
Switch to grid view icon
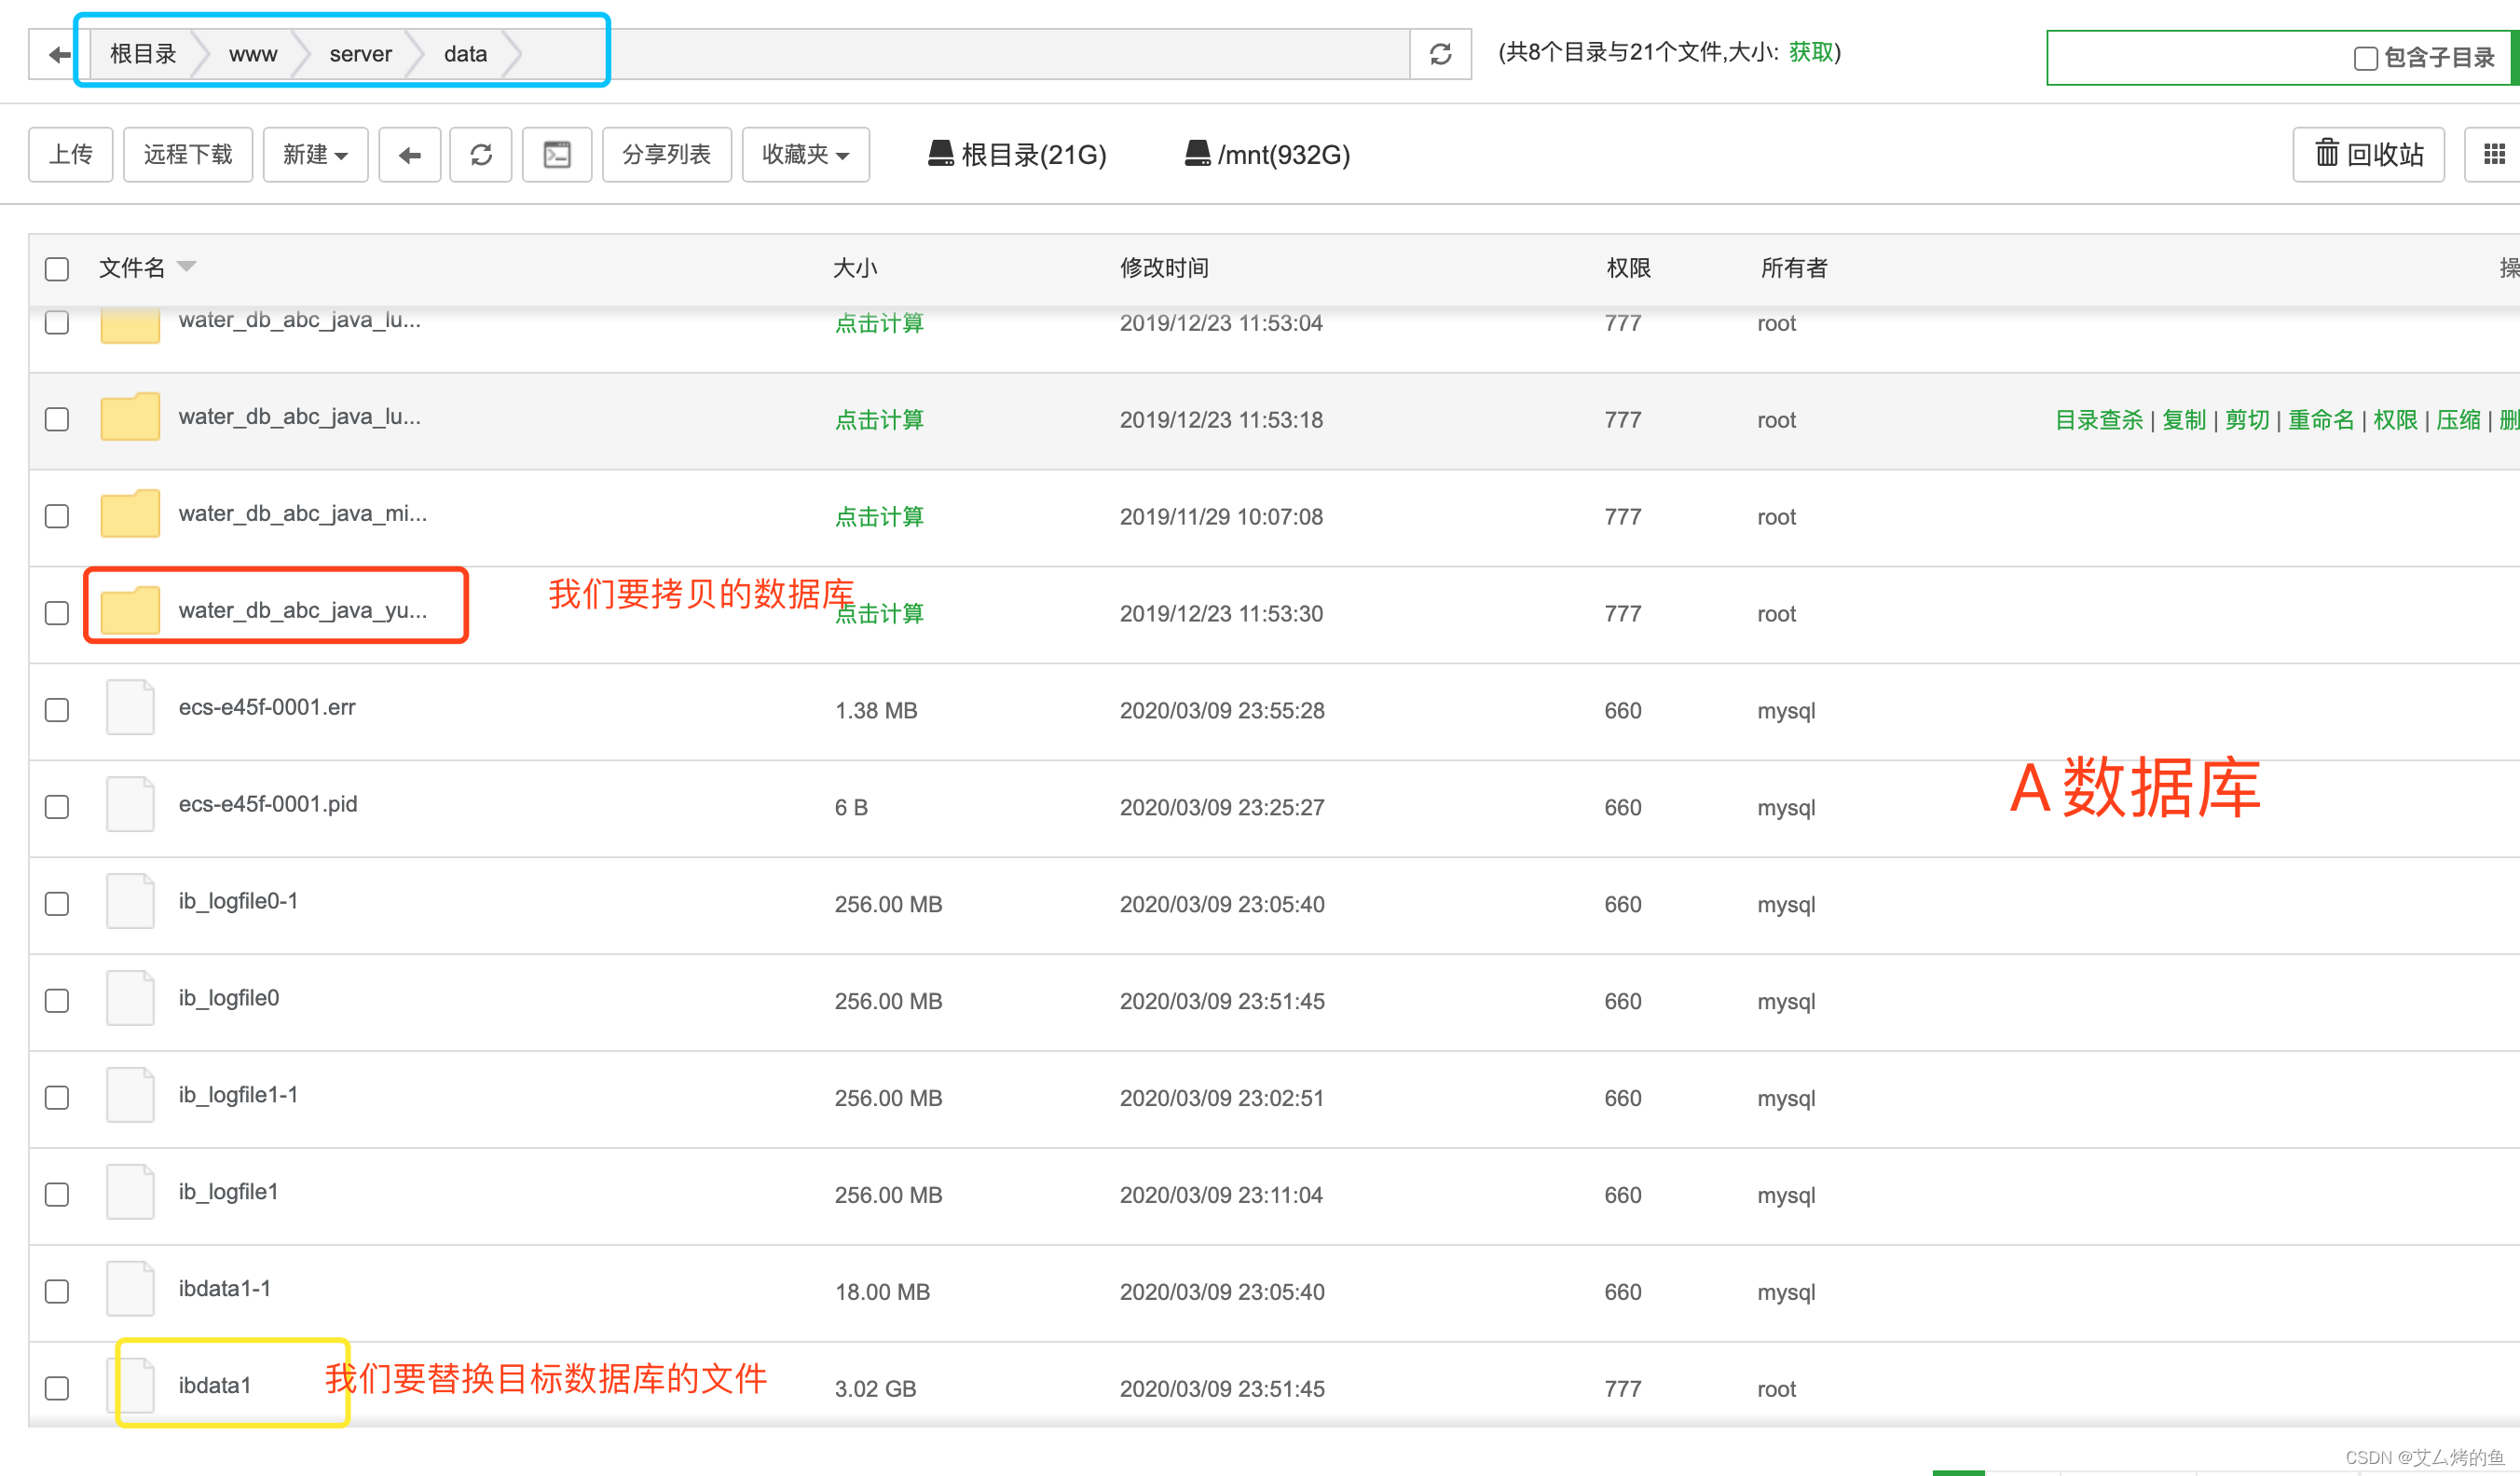pos(2494,154)
